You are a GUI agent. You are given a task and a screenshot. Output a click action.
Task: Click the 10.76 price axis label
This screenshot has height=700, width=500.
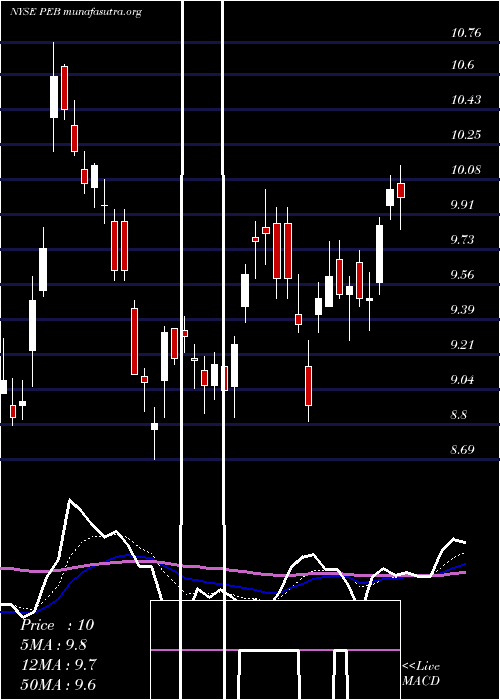coord(466,33)
